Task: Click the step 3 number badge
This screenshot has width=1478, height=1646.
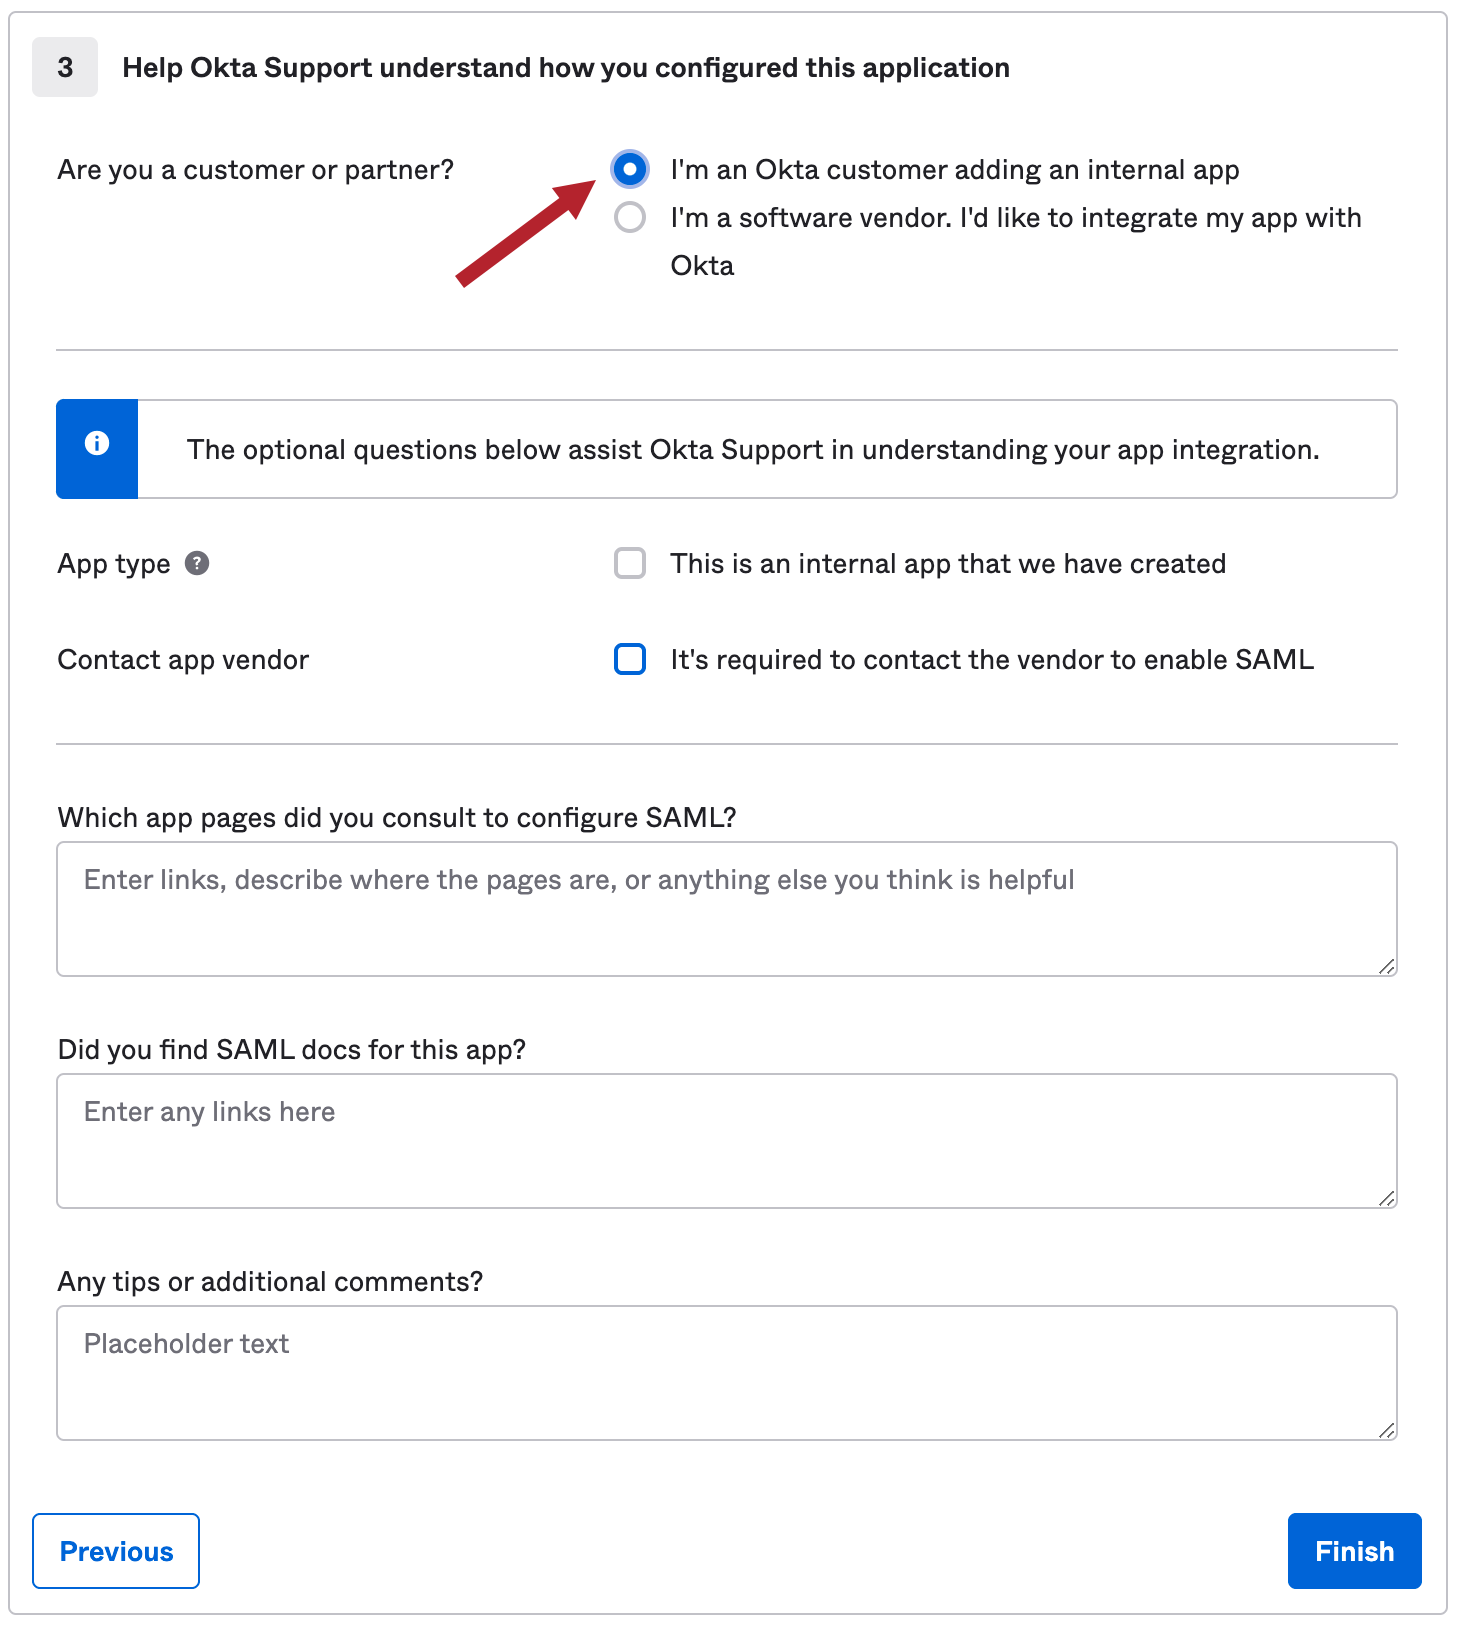Action: coord(65,68)
